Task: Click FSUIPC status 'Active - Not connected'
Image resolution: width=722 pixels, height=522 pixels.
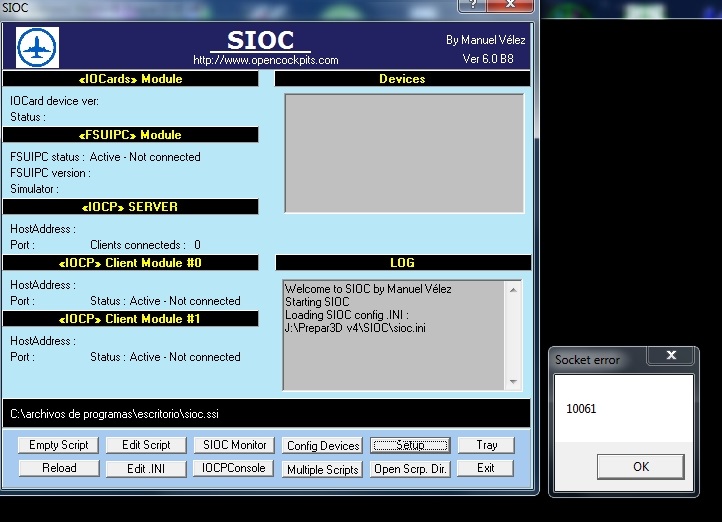Action: 145,157
